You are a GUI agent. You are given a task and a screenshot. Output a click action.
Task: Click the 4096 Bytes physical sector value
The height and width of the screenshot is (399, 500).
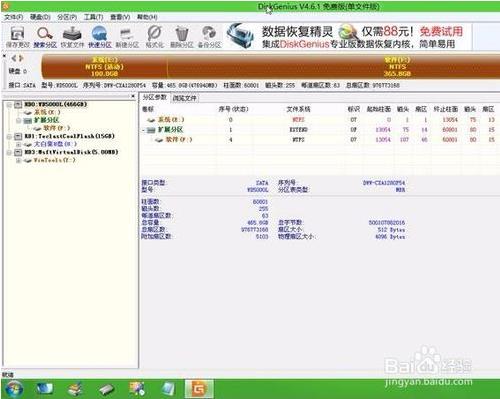tap(390, 237)
